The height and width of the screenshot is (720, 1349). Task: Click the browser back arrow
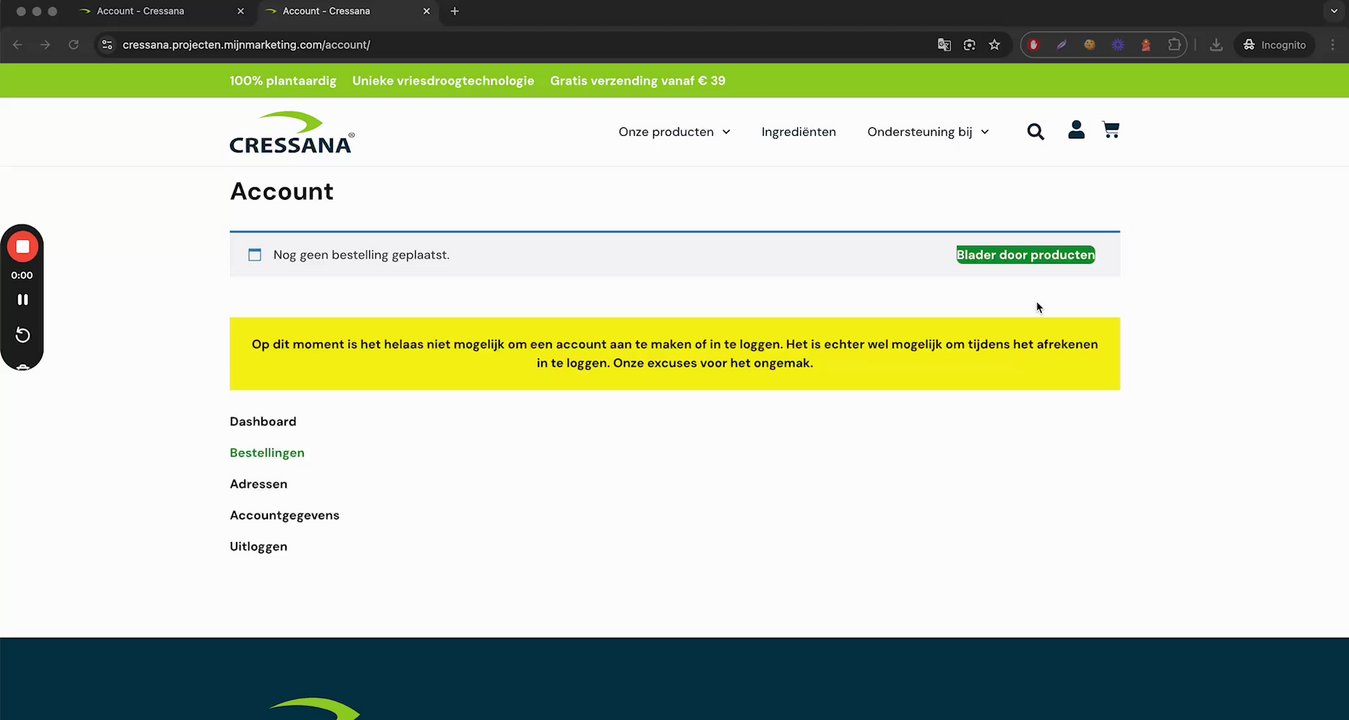click(x=17, y=45)
